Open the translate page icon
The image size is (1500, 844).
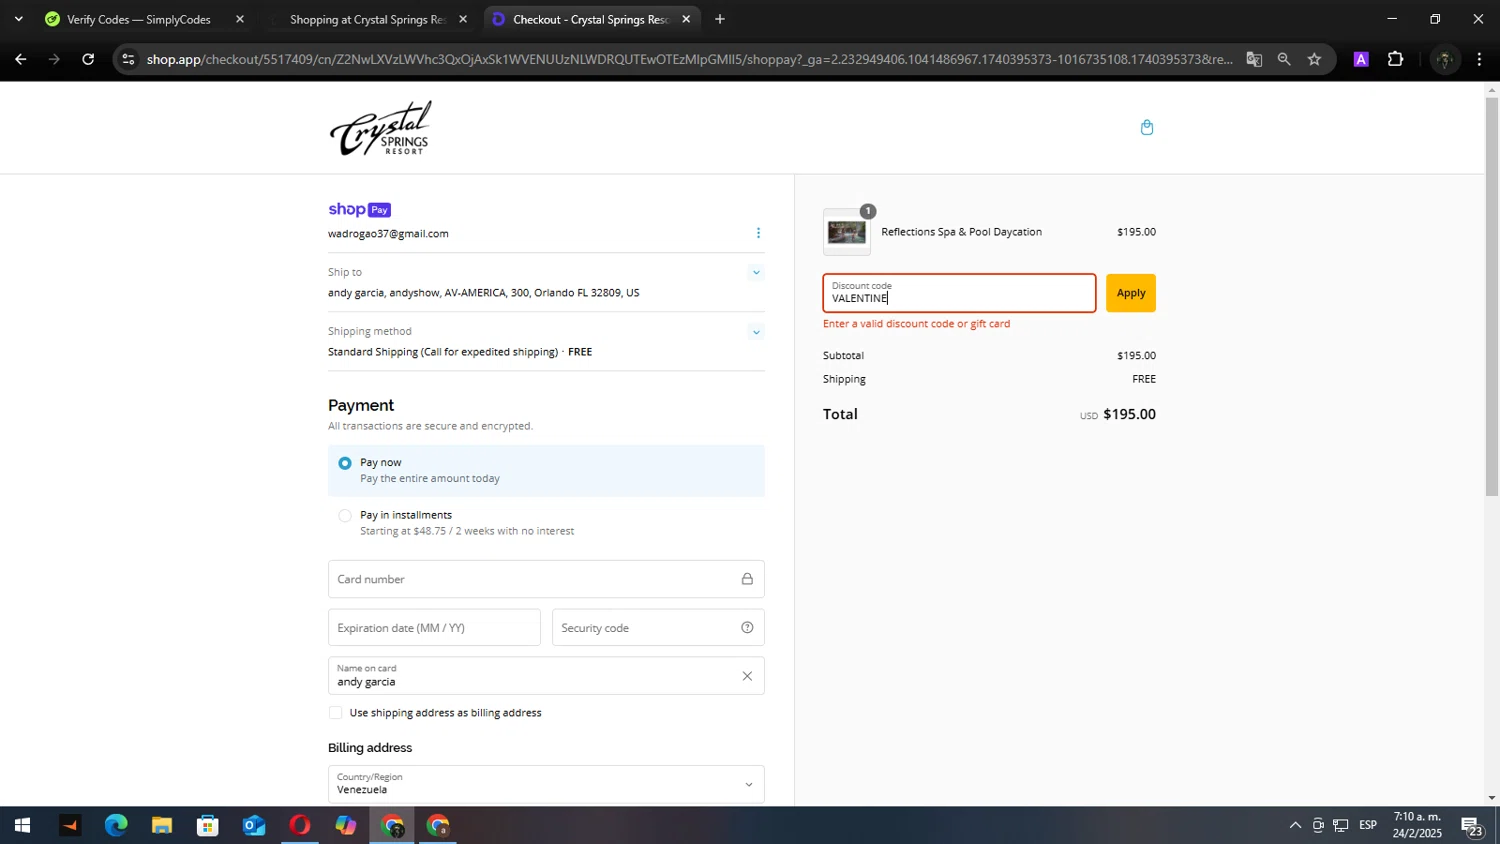[1254, 59]
